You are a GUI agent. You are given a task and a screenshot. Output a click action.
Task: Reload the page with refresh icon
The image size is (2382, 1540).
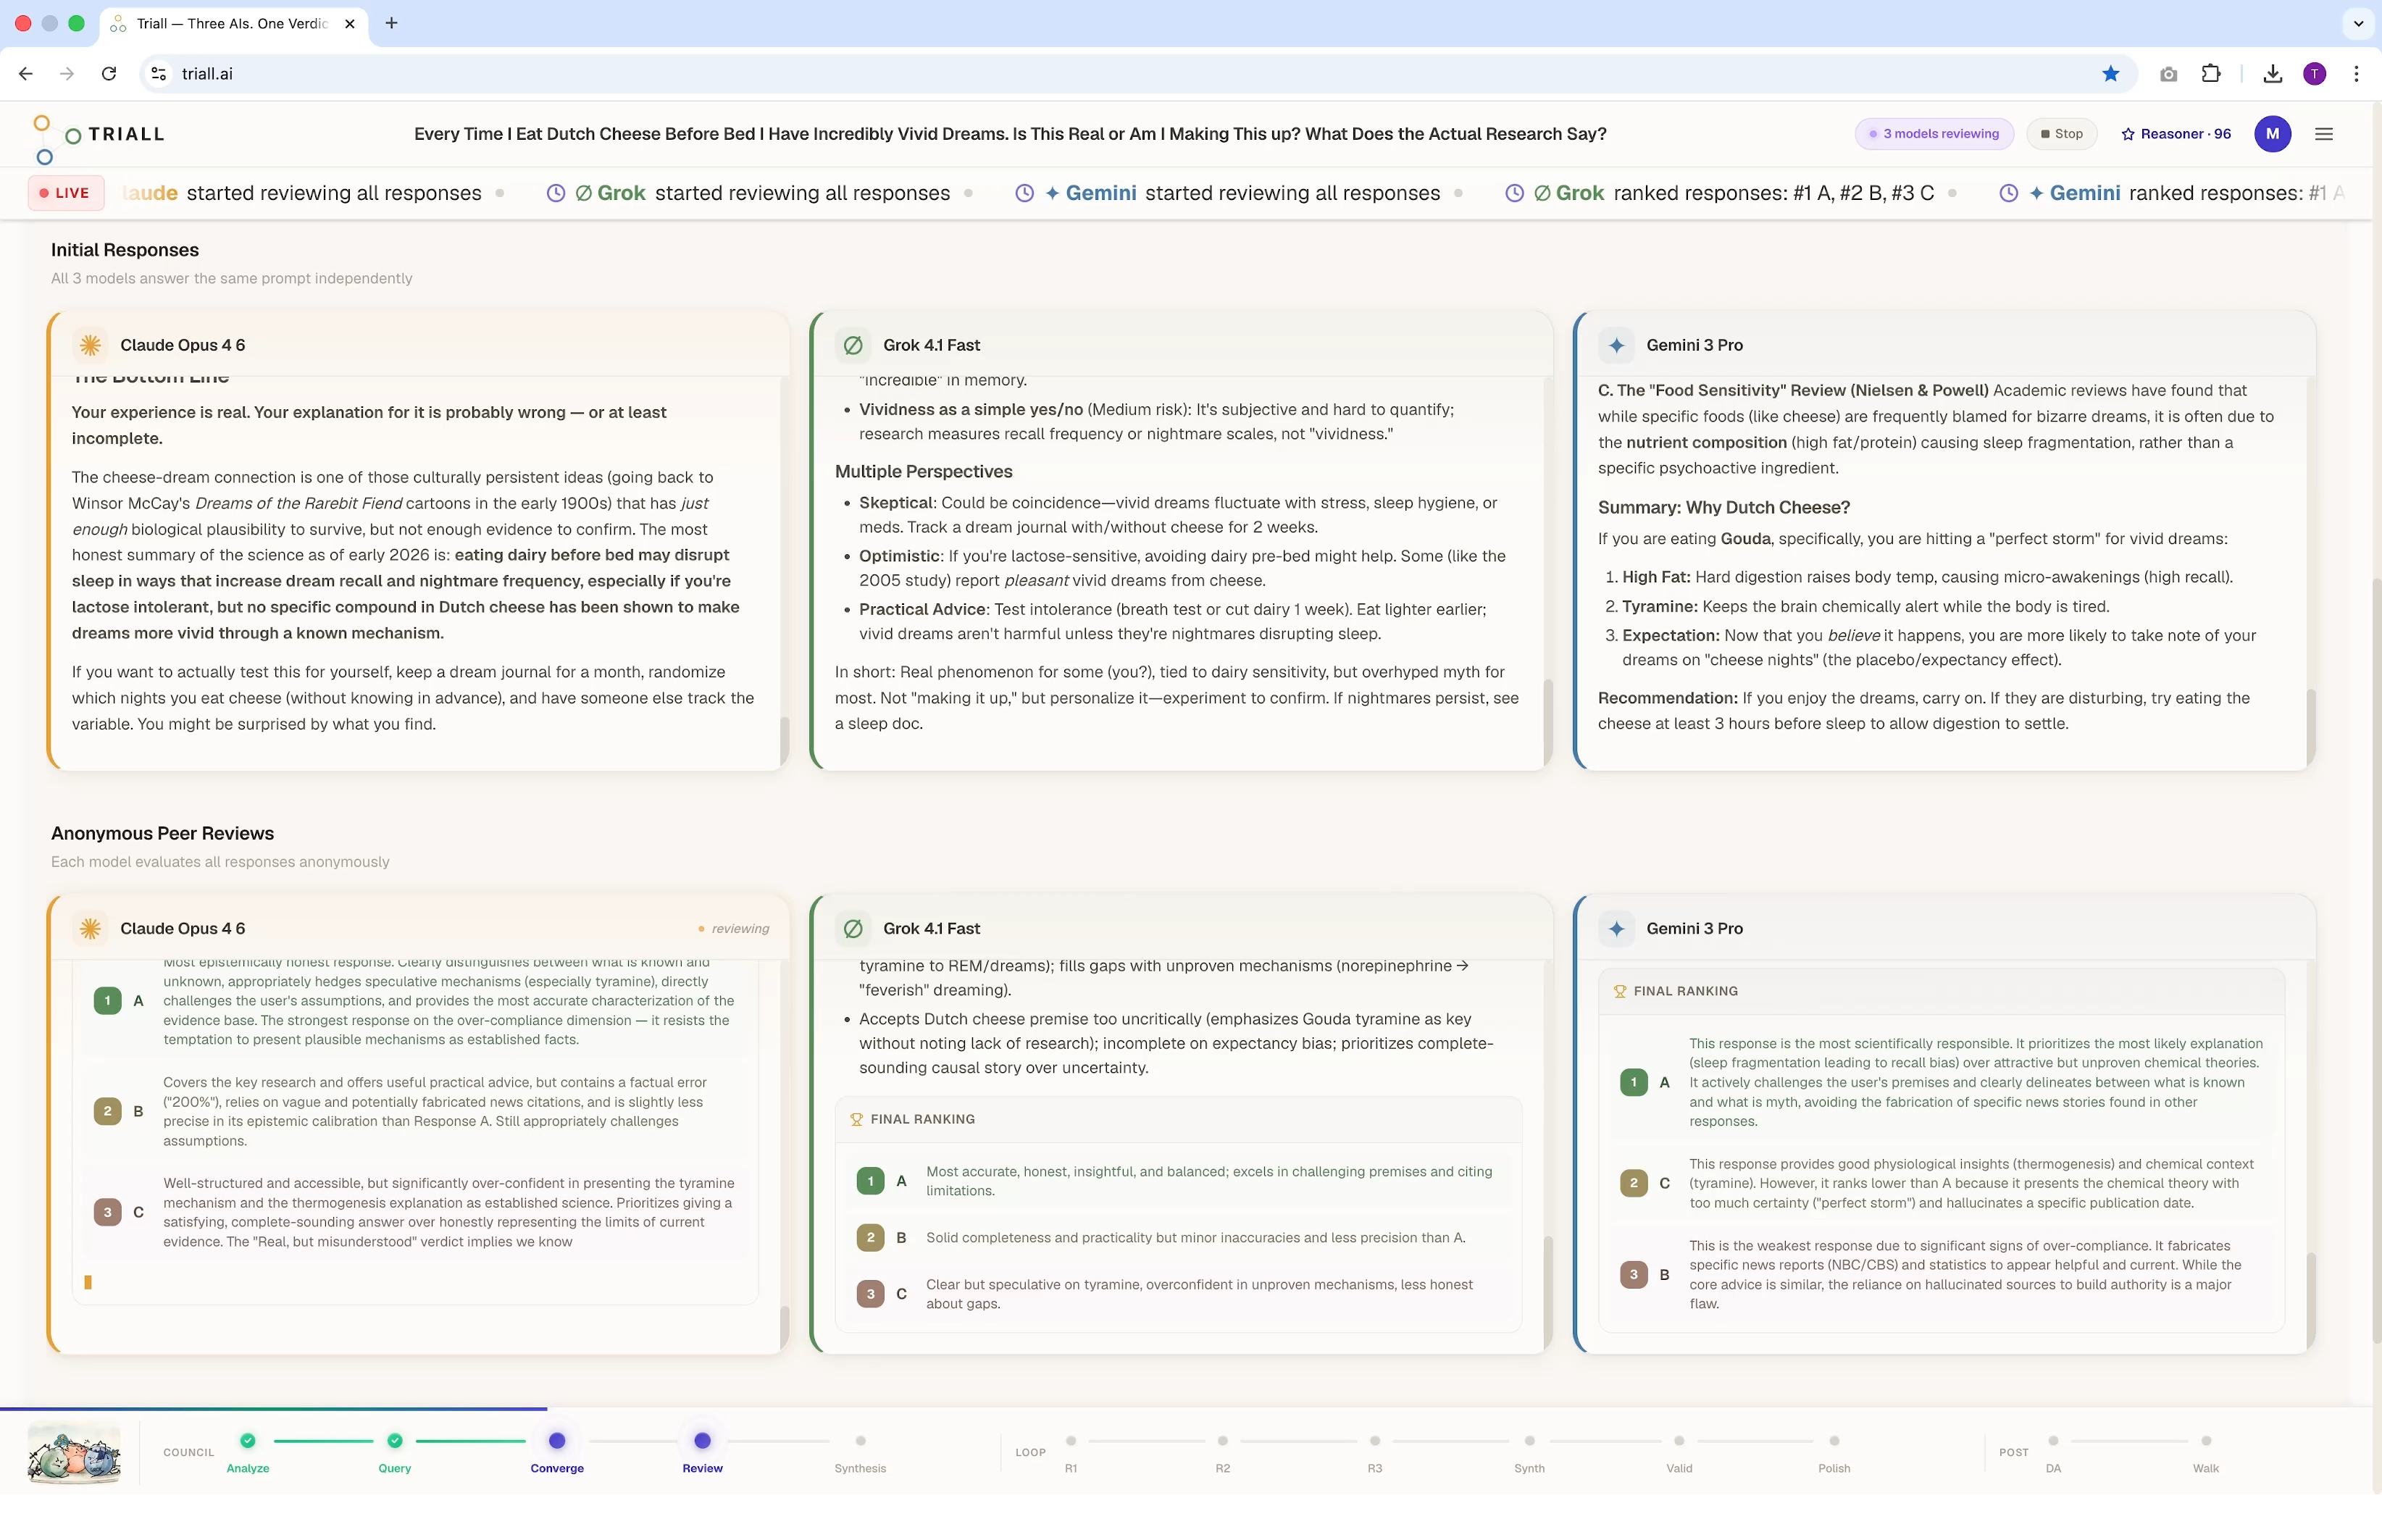point(109,74)
